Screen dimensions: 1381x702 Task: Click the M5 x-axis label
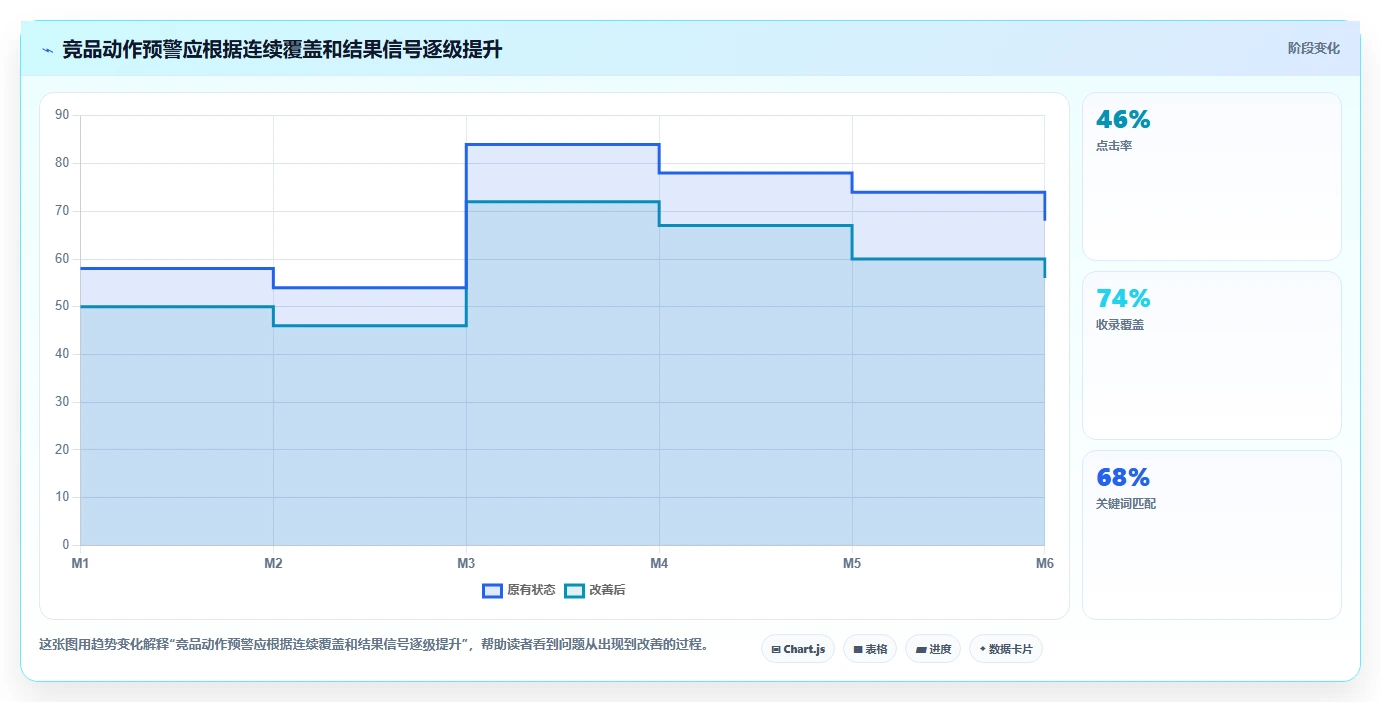tap(852, 563)
